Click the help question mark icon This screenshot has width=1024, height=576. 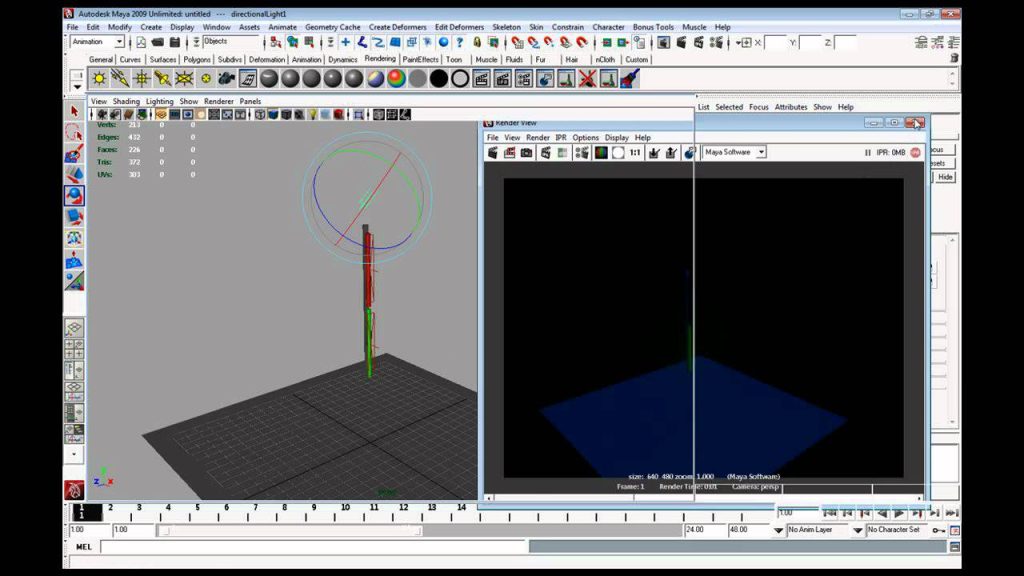(x=460, y=42)
